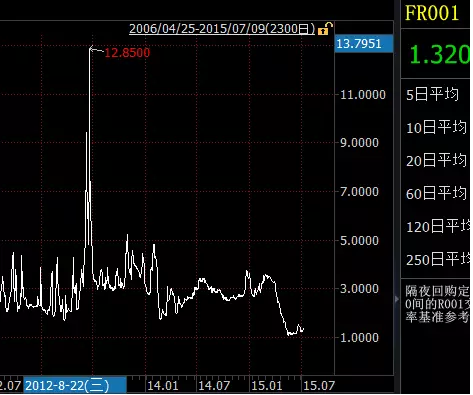Open the date range 2006/04/25-2015/07/09 link
The height and width of the screenshot is (395, 473).
click(x=222, y=29)
